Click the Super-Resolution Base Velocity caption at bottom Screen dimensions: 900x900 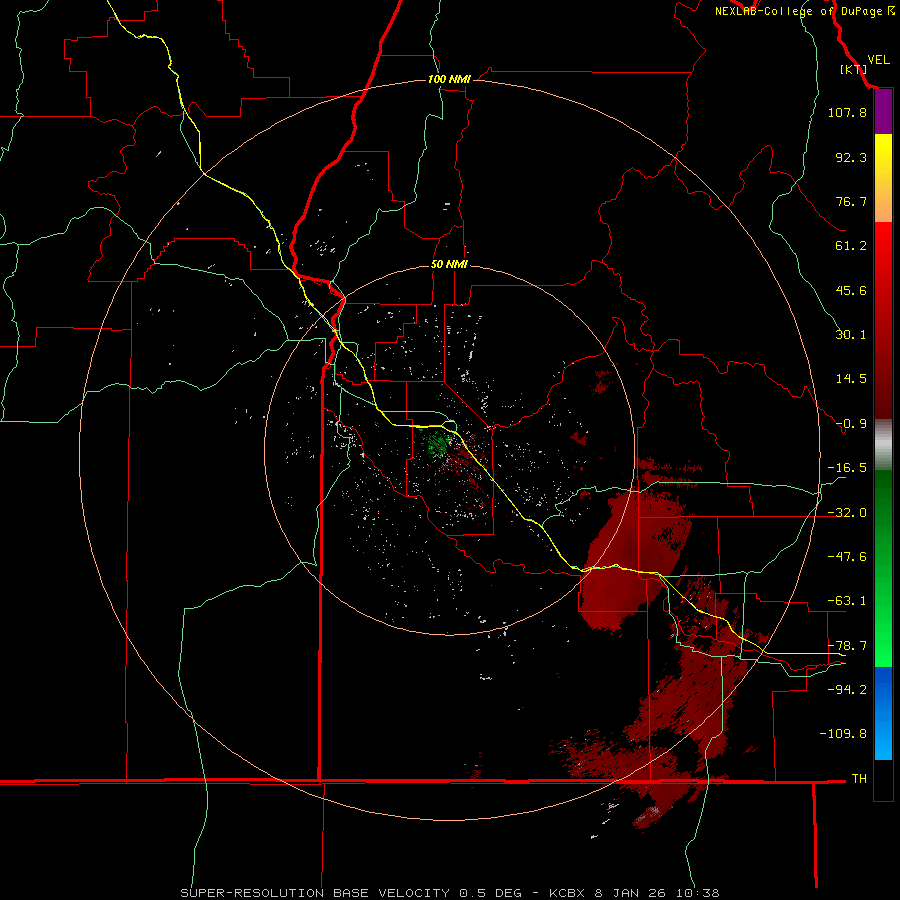(449, 893)
